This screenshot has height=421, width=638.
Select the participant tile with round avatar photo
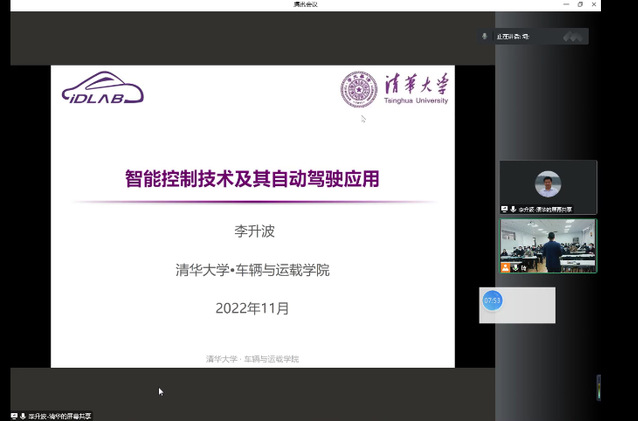[x=548, y=184]
